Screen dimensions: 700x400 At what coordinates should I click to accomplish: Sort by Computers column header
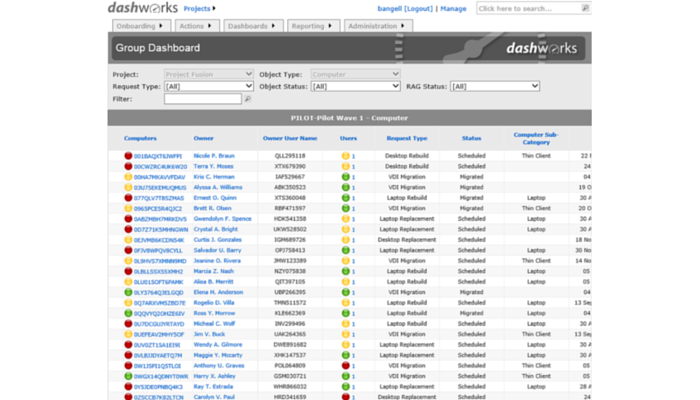tap(140, 138)
